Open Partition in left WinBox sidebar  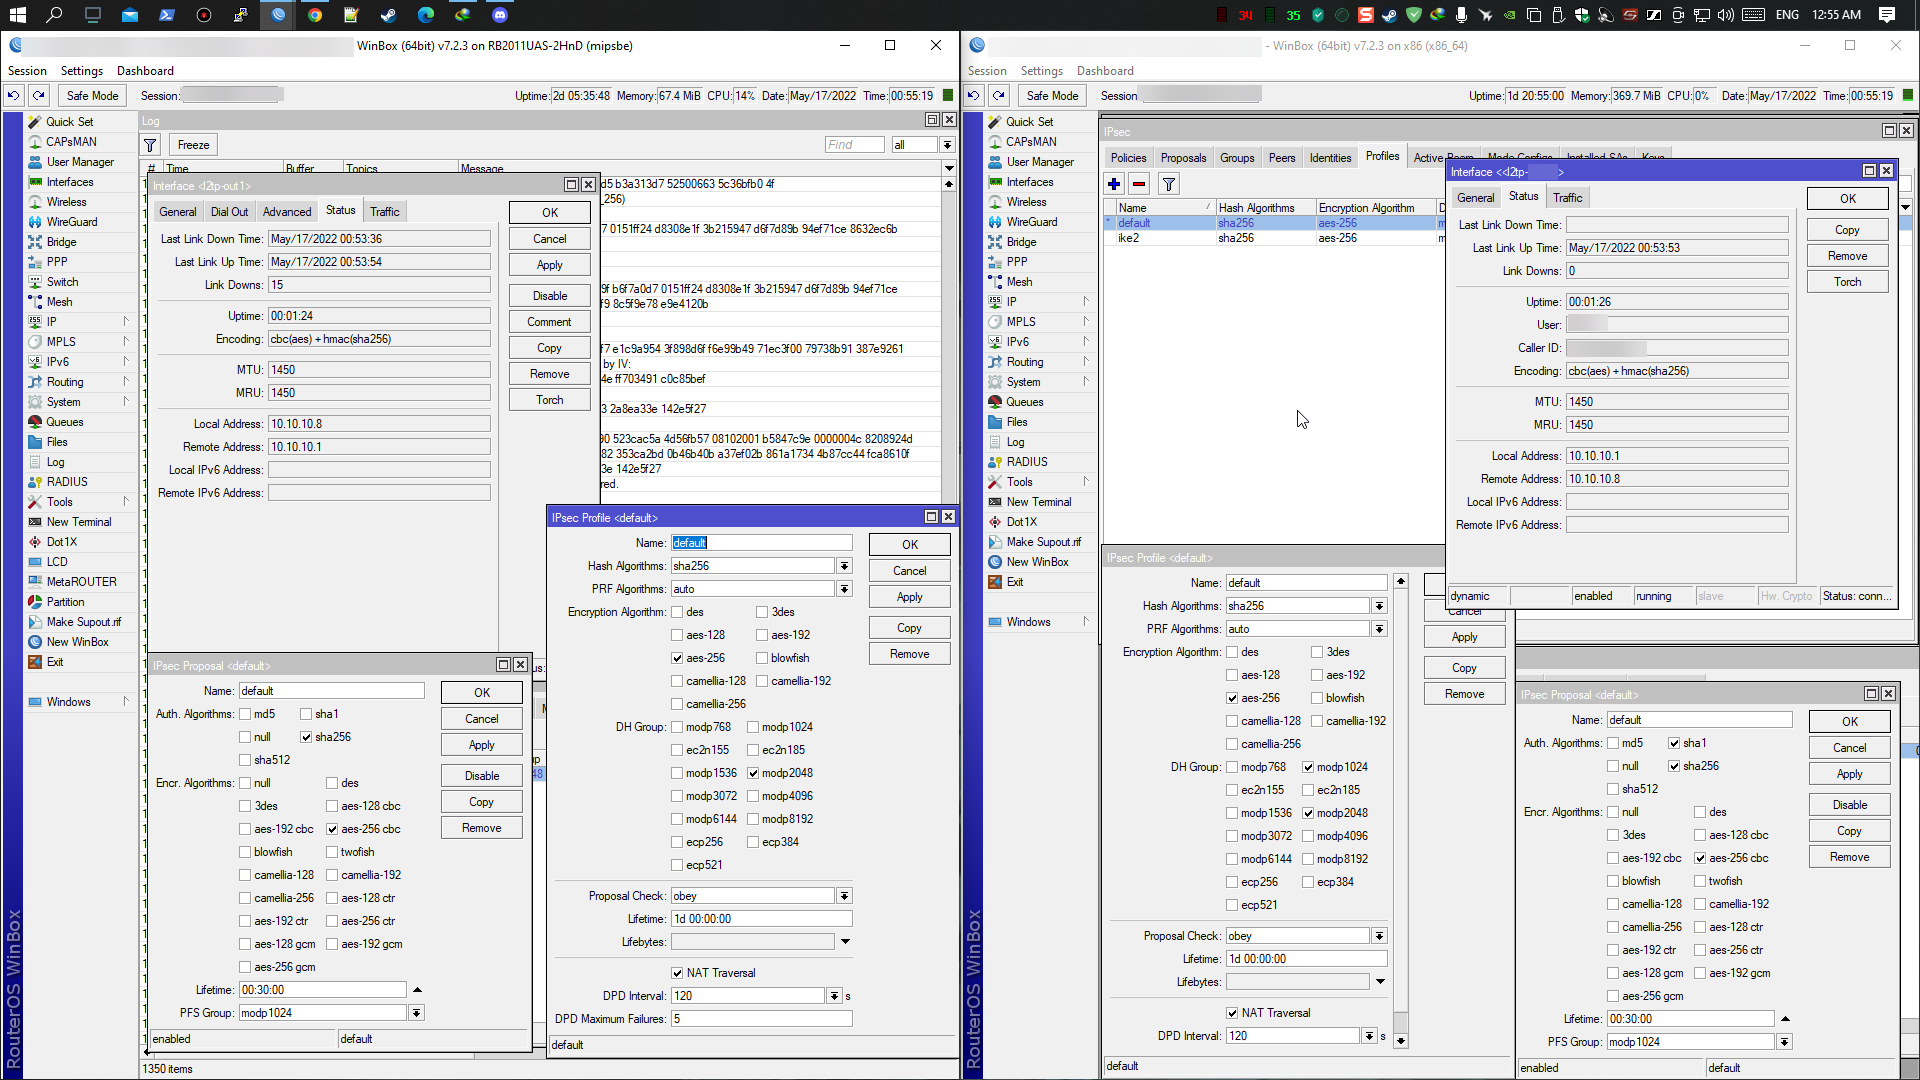click(65, 602)
